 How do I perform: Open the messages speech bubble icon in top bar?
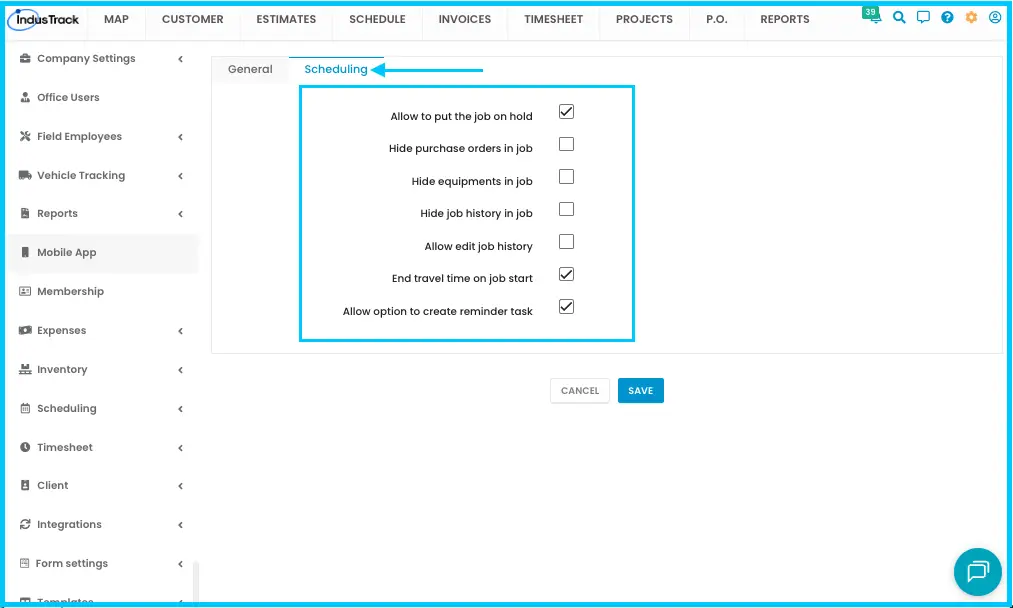(923, 17)
